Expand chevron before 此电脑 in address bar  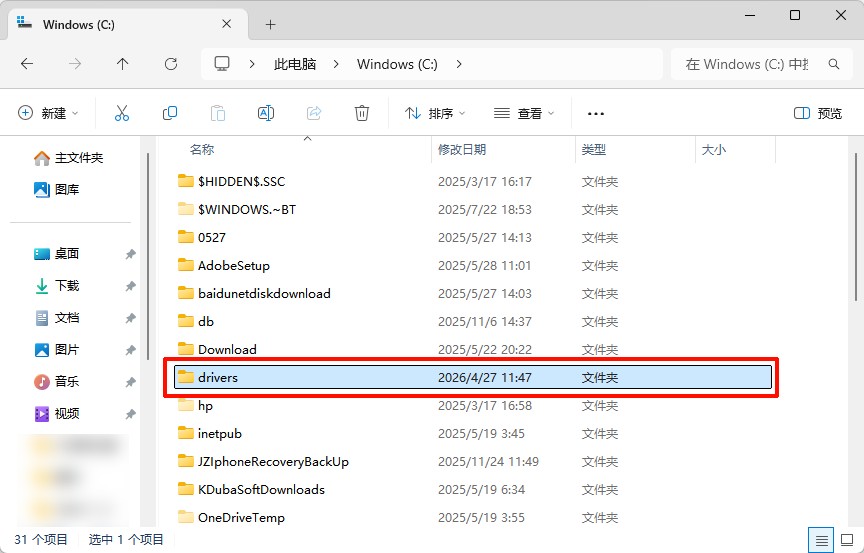[252, 64]
